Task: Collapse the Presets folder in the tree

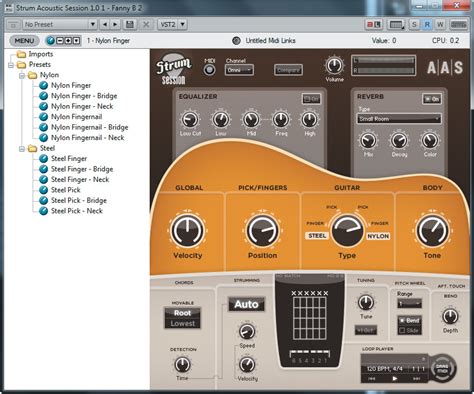Action: 11,65
